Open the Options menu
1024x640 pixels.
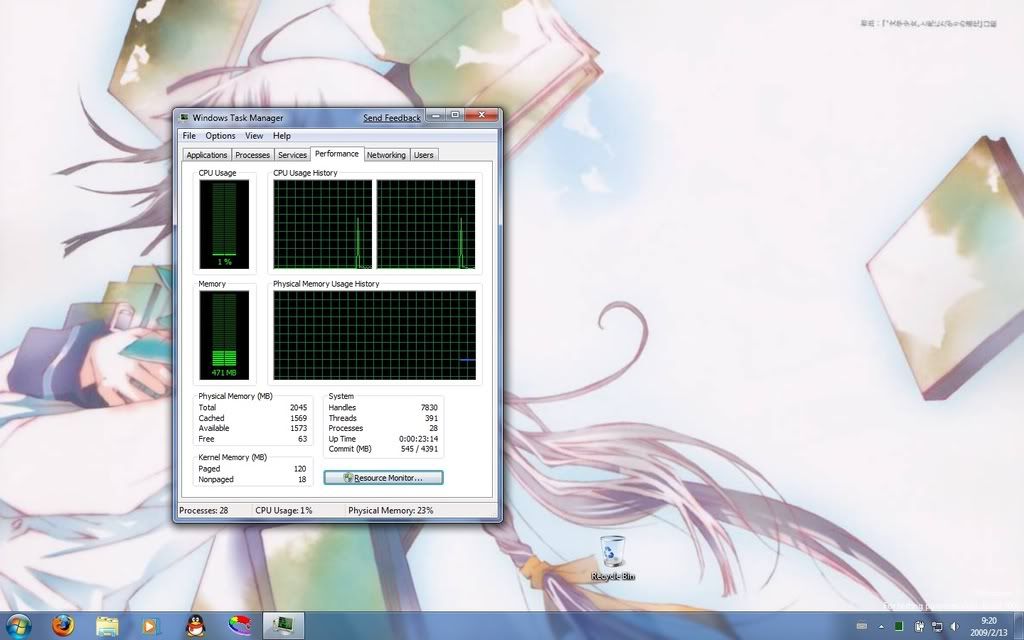[x=220, y=136]
